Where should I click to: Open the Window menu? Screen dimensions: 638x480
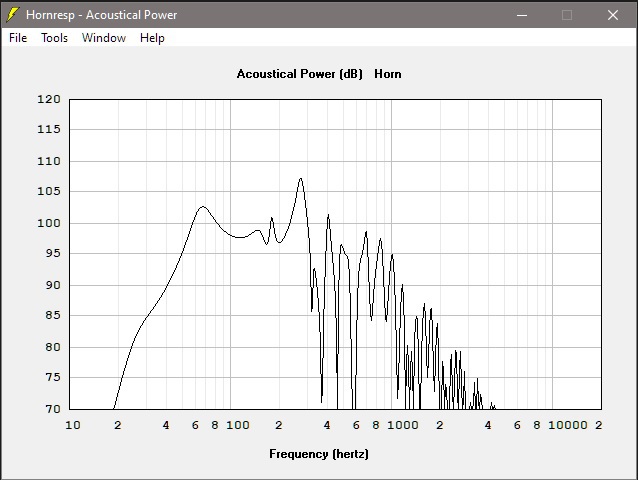(104, 38)
